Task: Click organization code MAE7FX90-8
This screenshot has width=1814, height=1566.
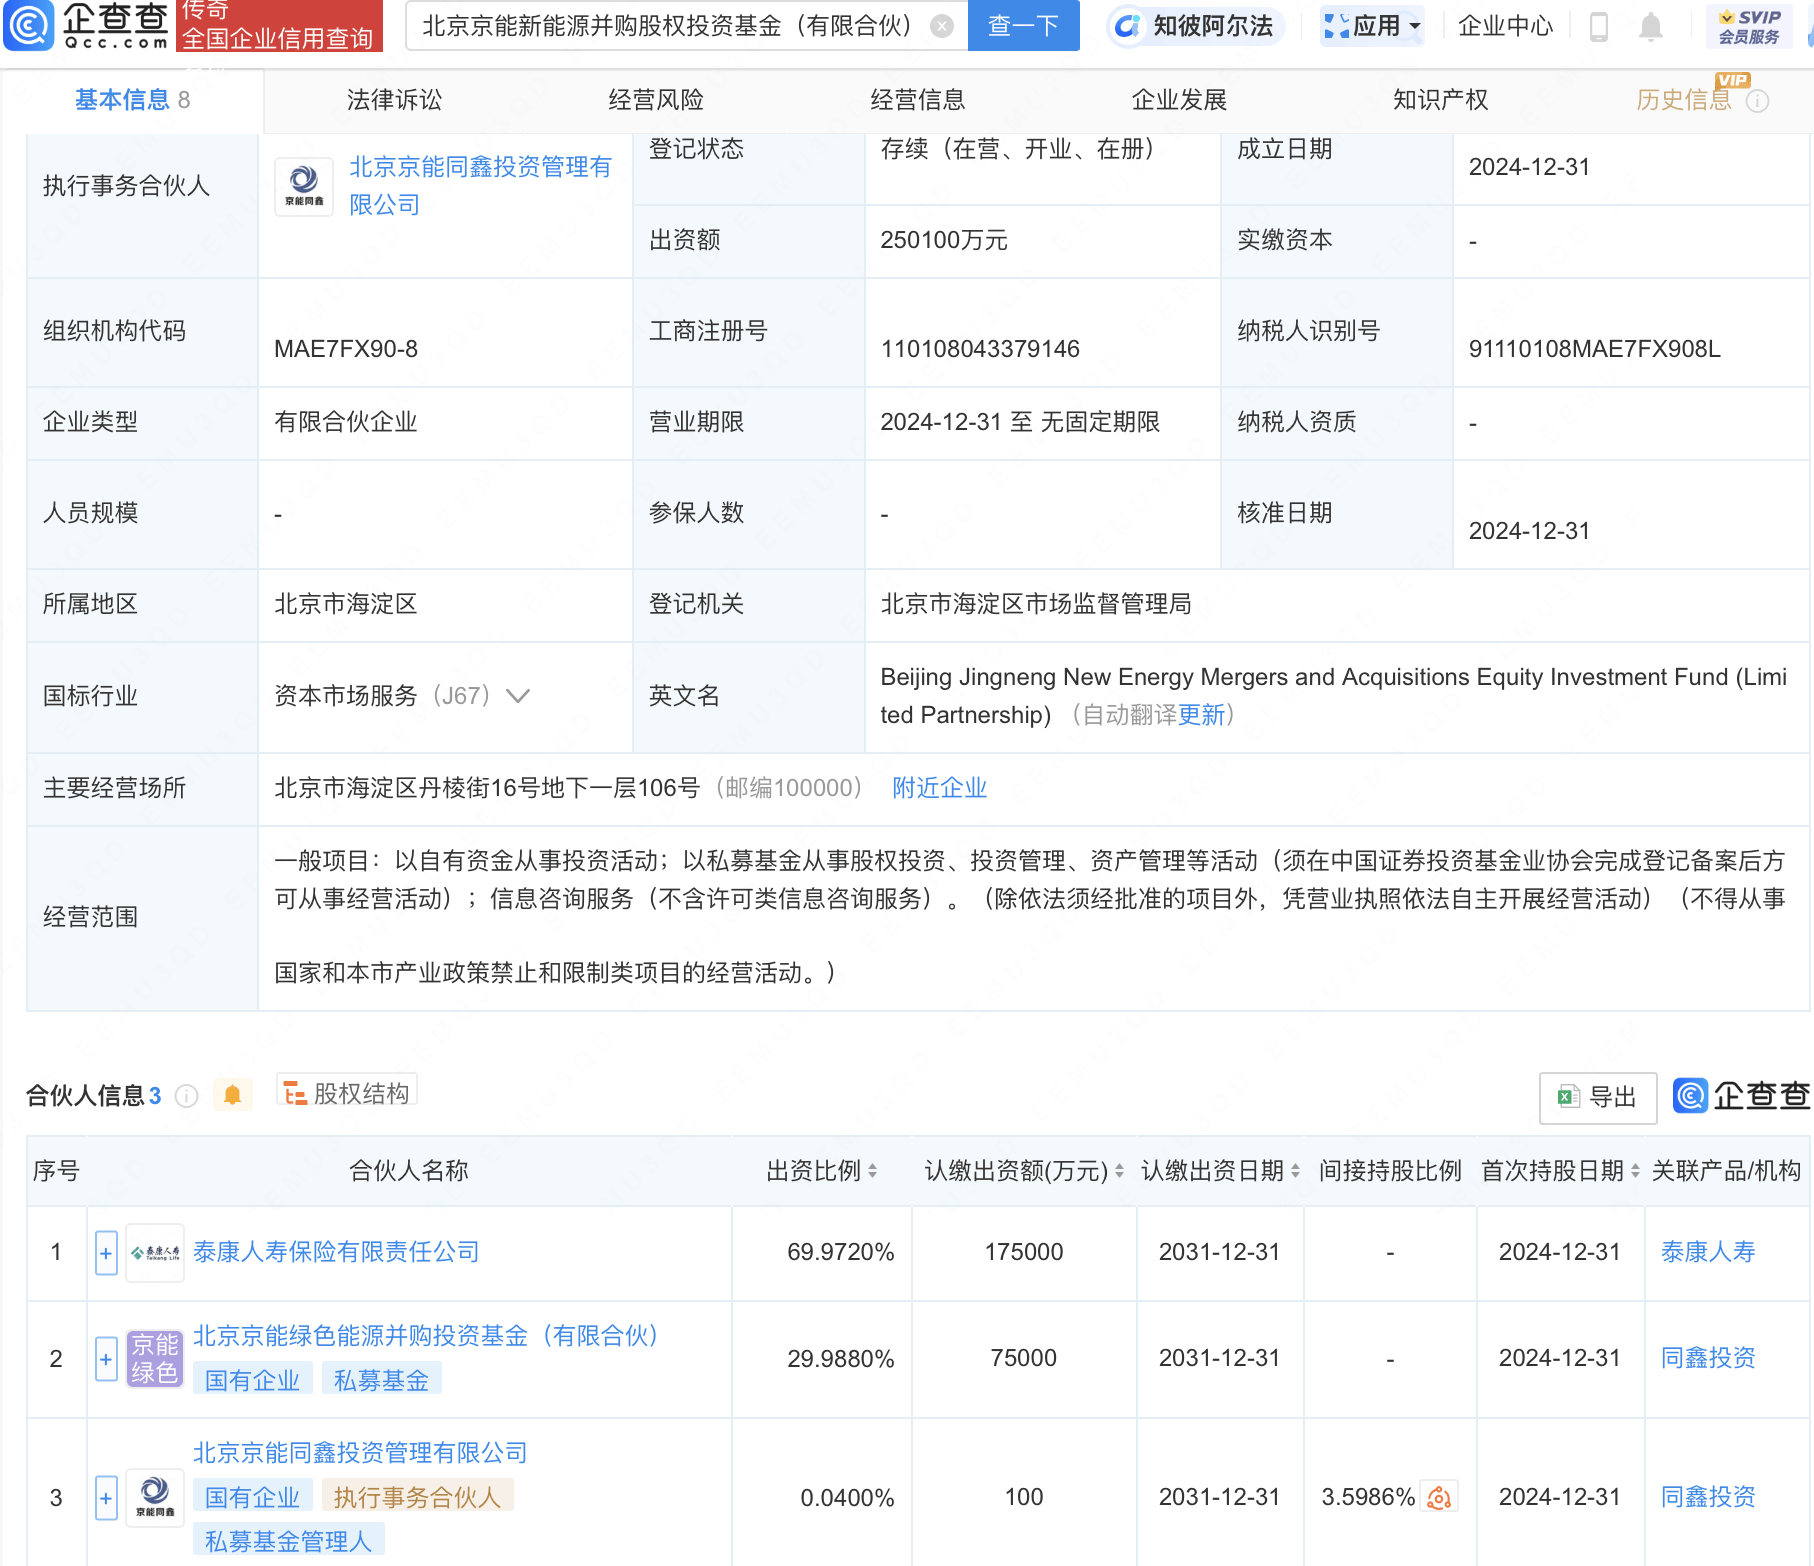Action: 346,349
